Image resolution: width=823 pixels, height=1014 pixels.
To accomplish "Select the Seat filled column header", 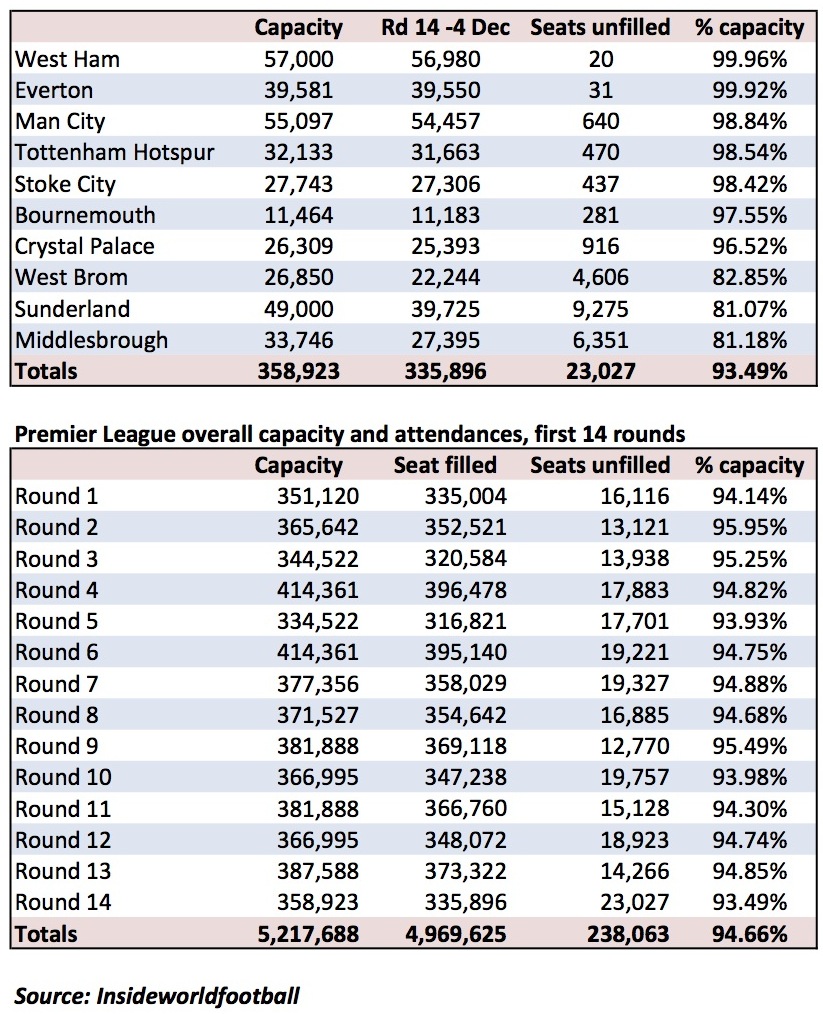I will 445,465.
